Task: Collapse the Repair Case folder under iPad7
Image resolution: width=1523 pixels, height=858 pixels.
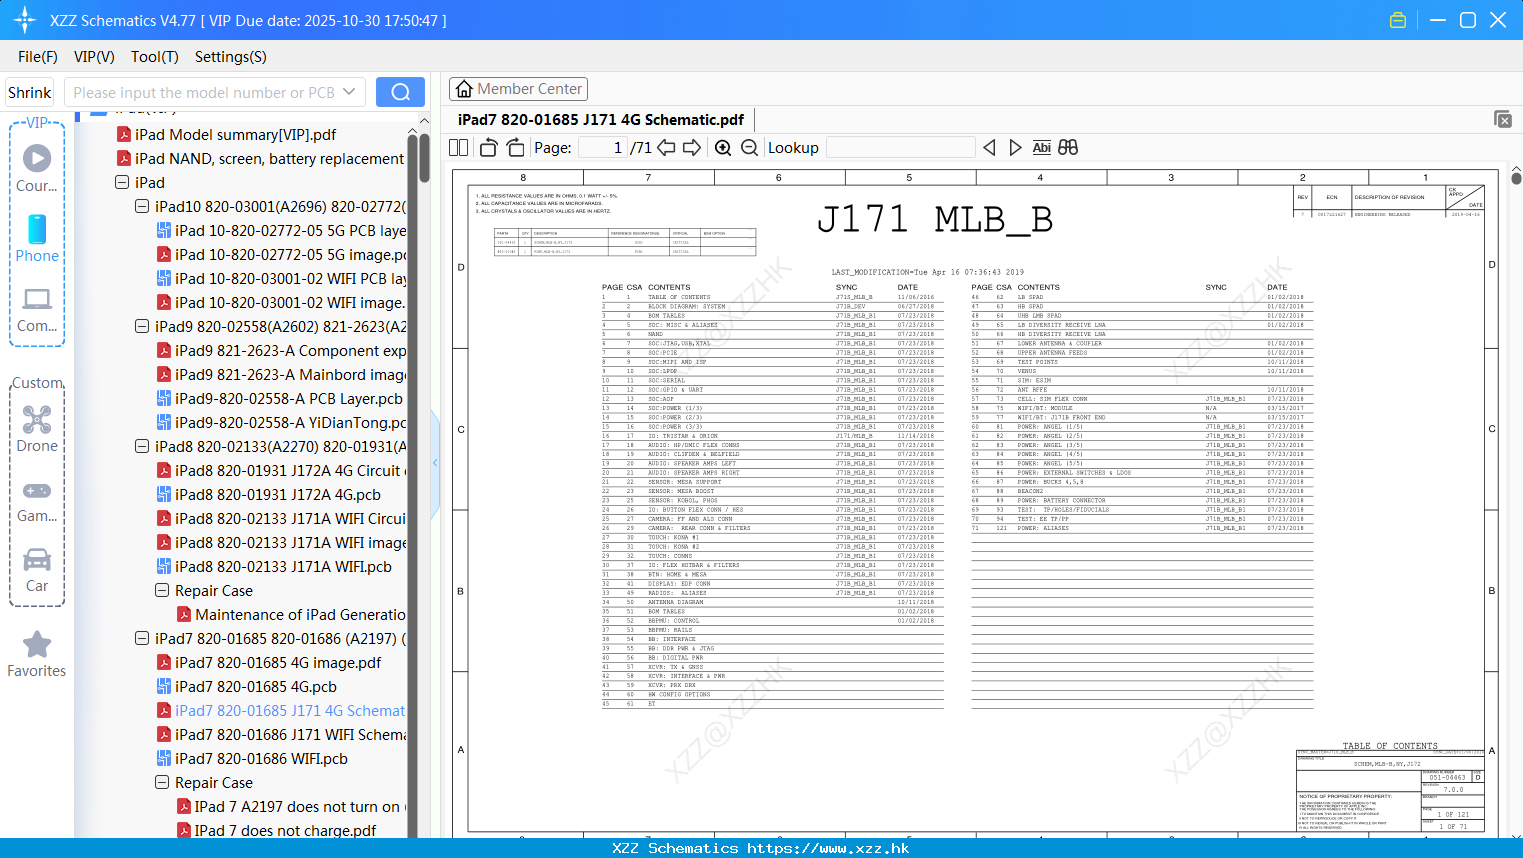Action: pos(162,782)
